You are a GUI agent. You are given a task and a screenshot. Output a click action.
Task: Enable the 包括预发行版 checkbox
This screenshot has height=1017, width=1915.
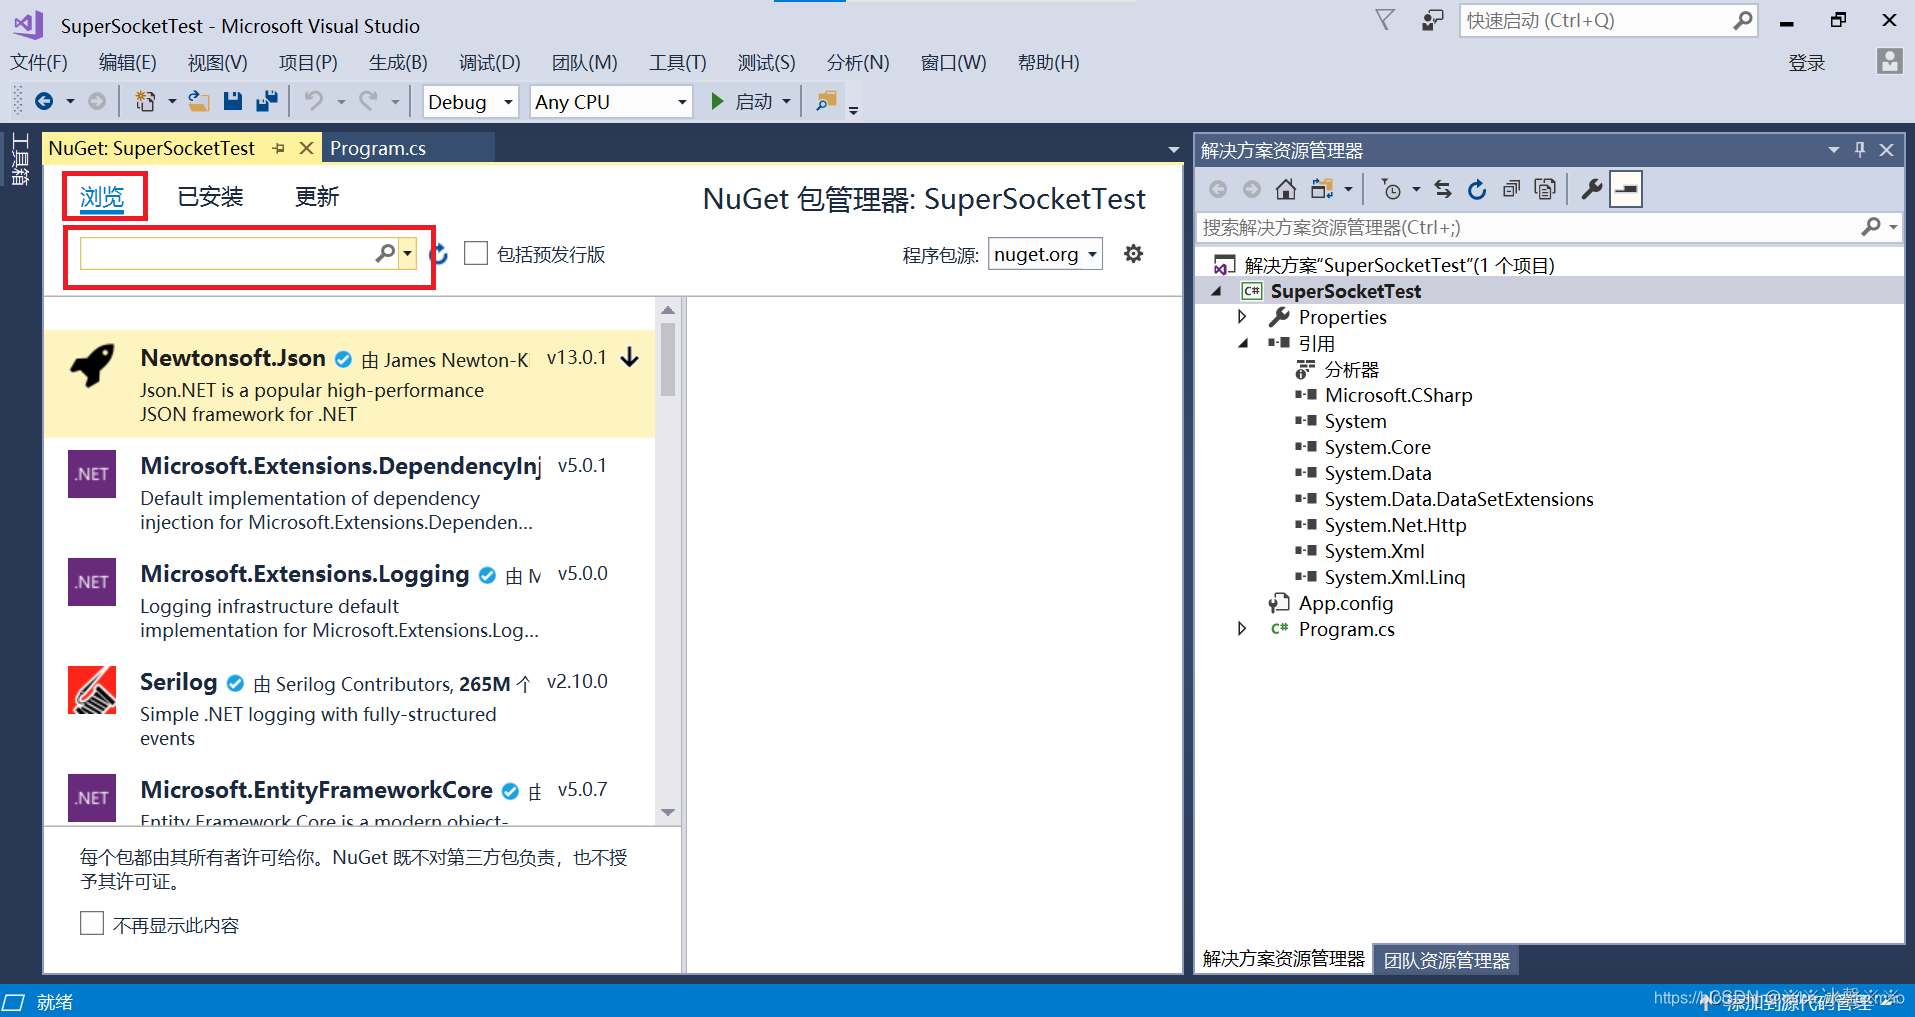point(476,253)
